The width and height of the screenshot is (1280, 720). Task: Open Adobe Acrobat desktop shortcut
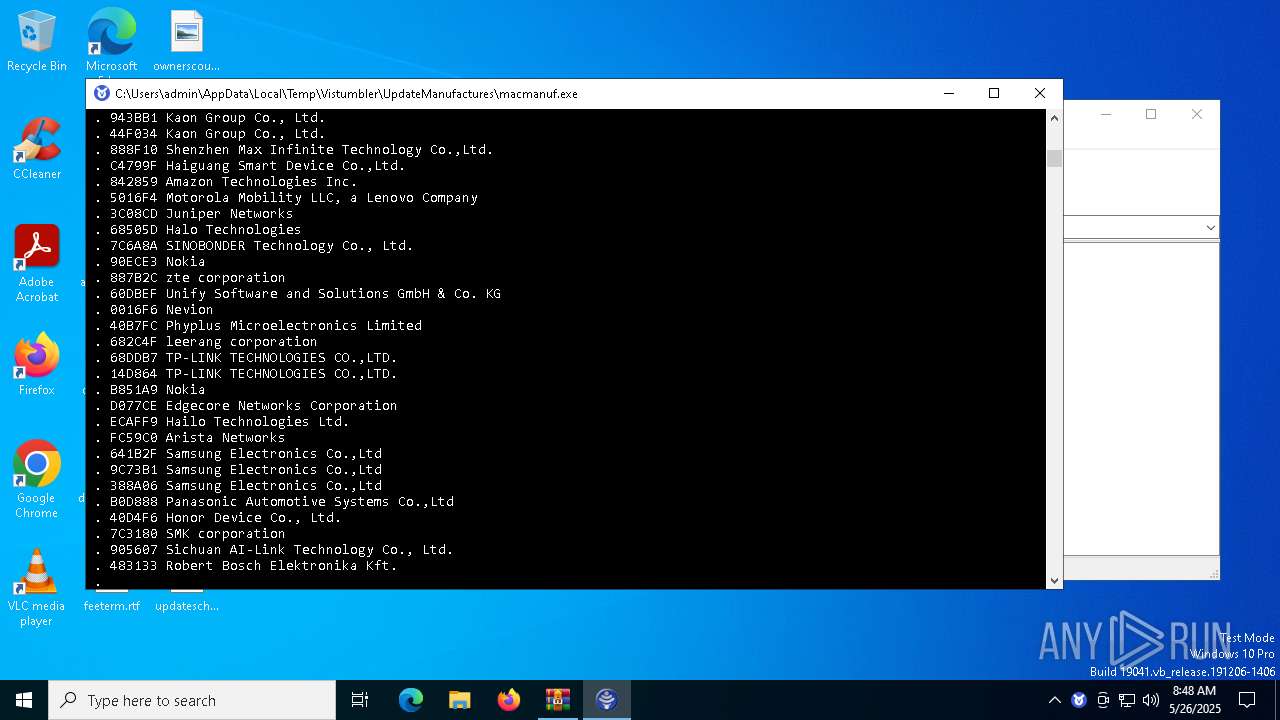37,264
